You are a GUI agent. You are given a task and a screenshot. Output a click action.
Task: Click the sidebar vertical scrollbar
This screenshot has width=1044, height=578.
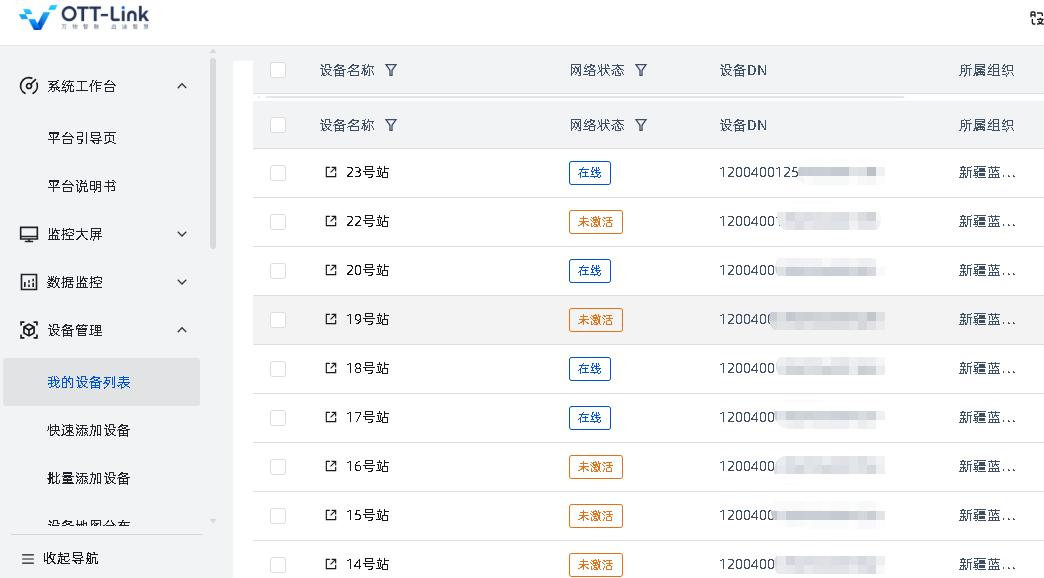(x=213, y=150)
